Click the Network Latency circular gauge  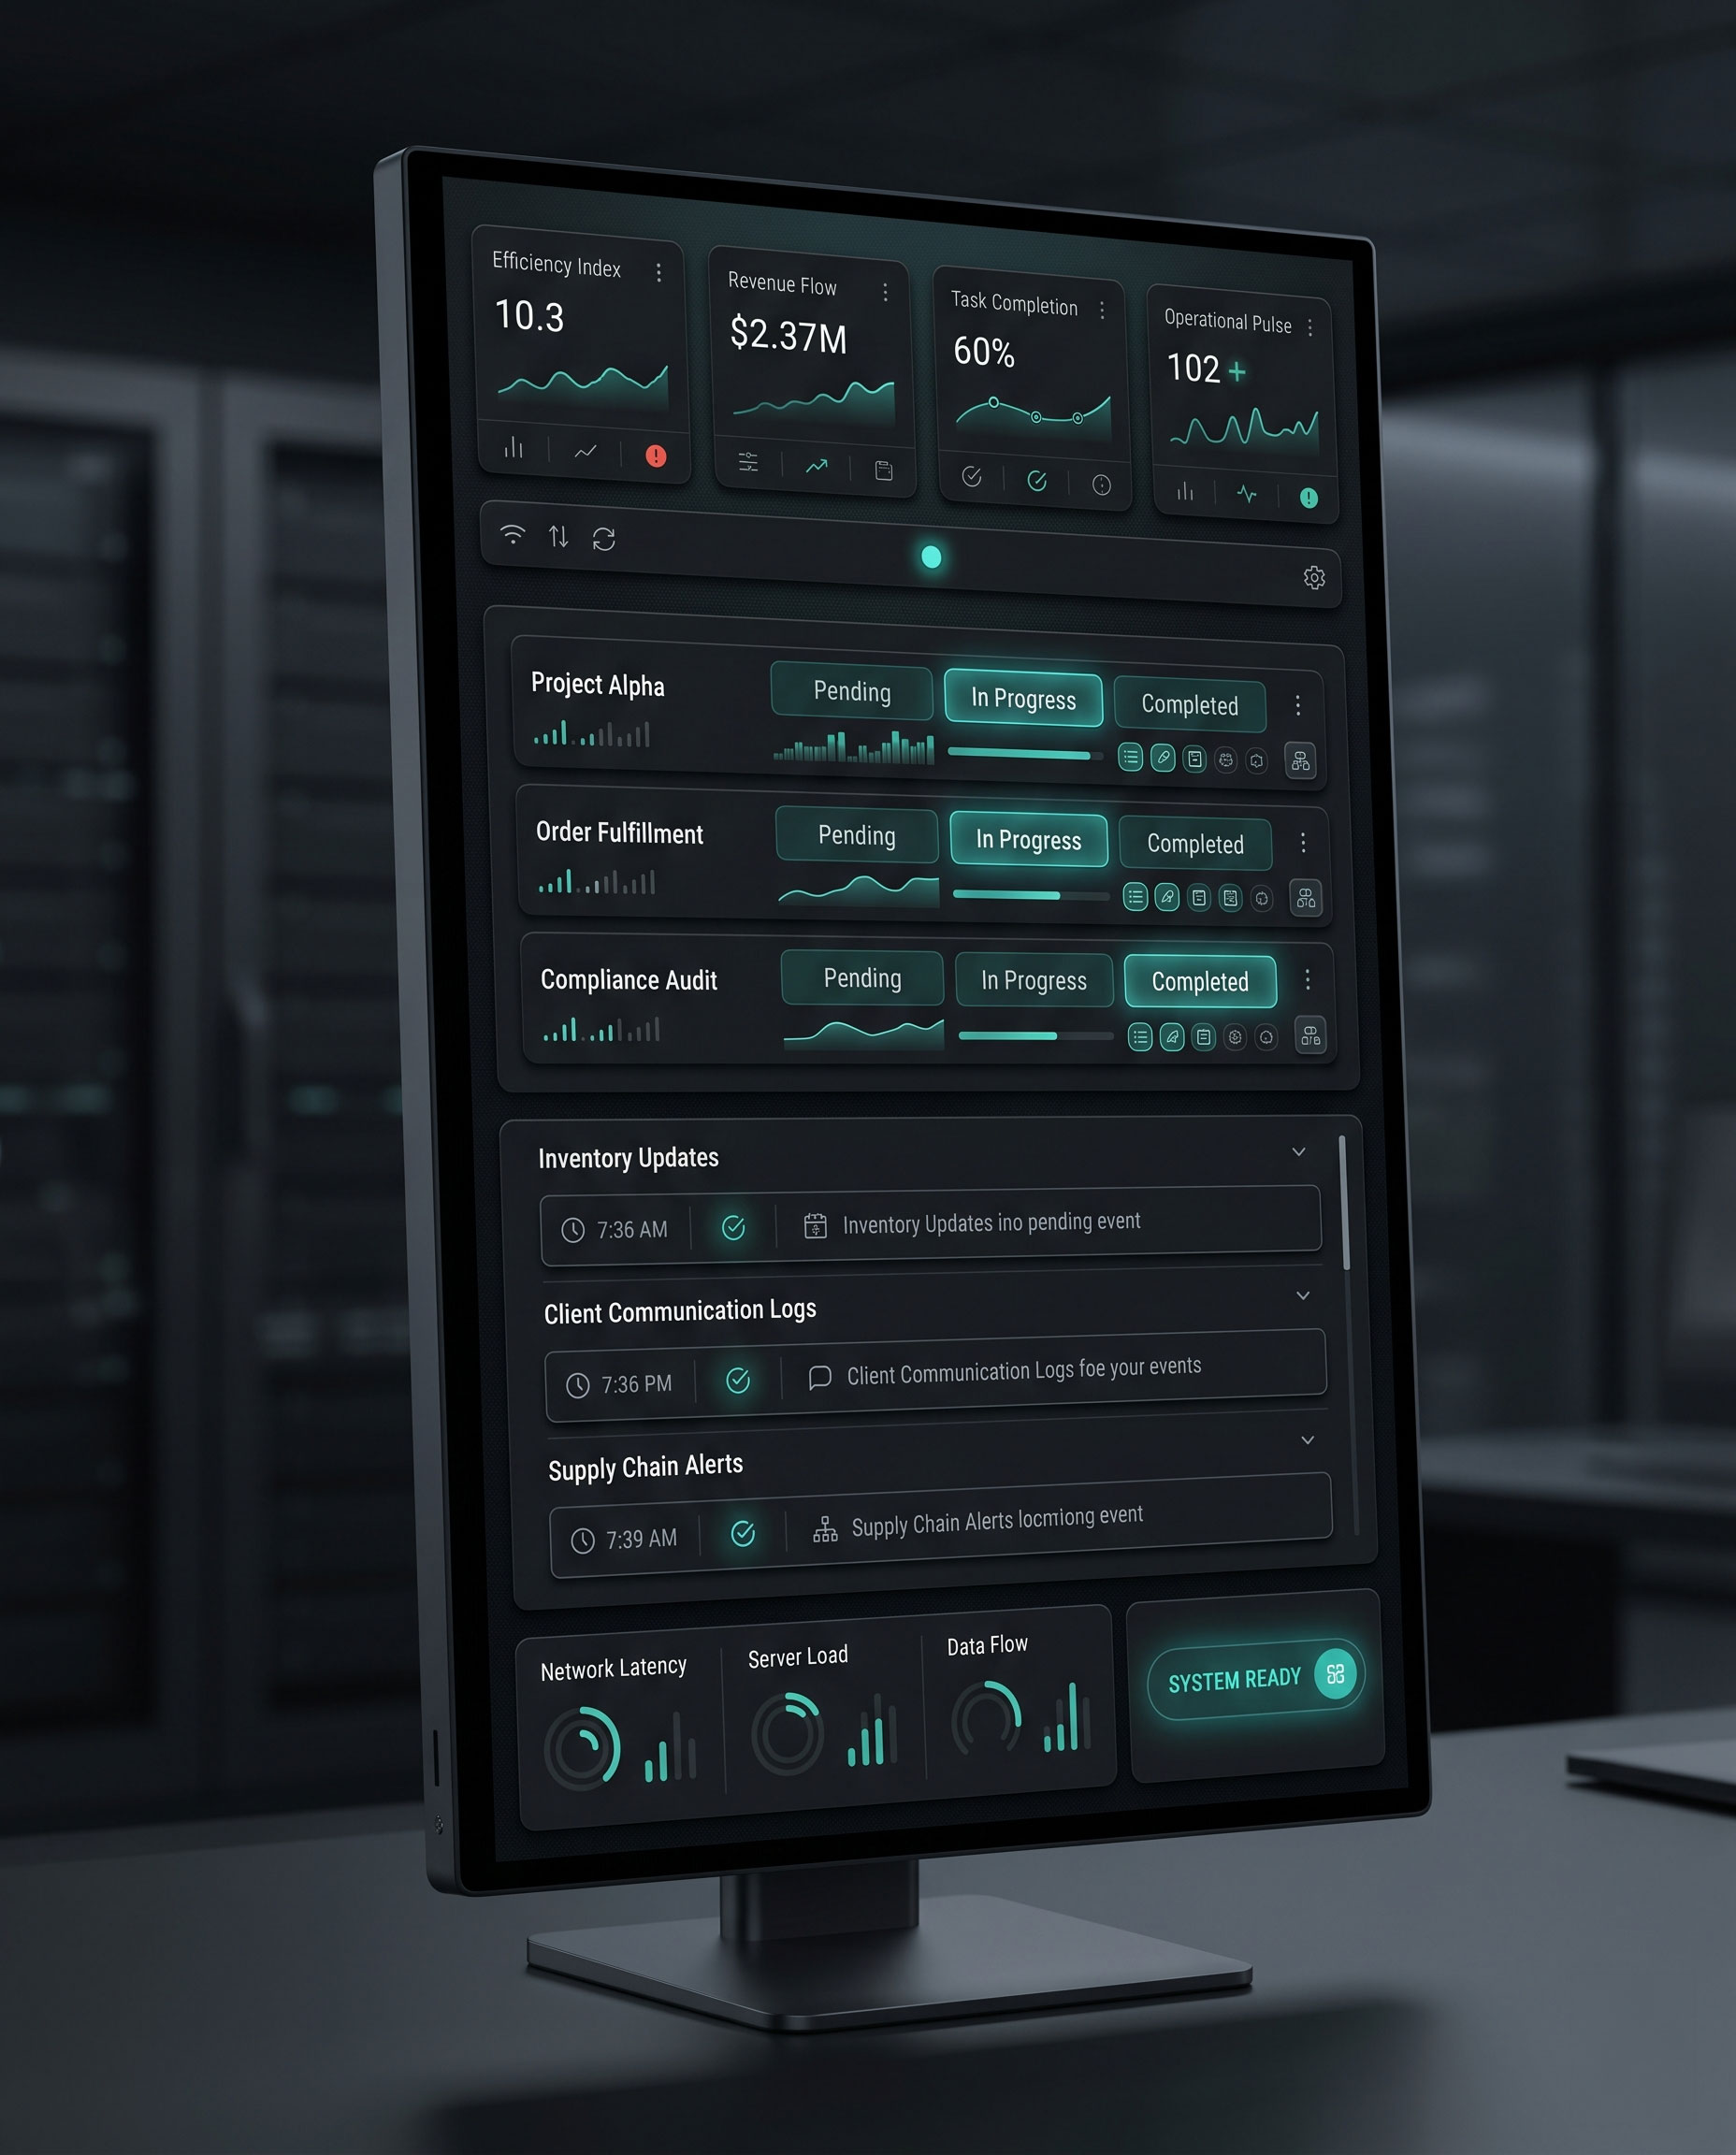pos(583,1748)
